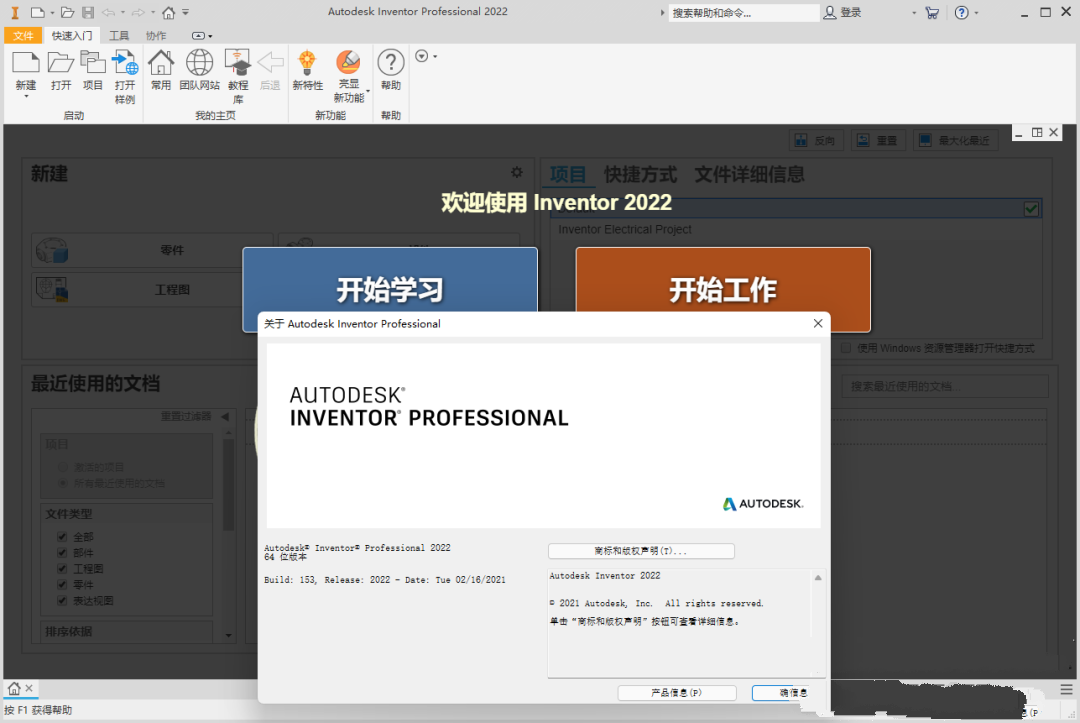Open the 教程库 (Tutorial Gallery) icon
The width and height of the screenshot is (1080, 723).
click(x=238, y=63)
